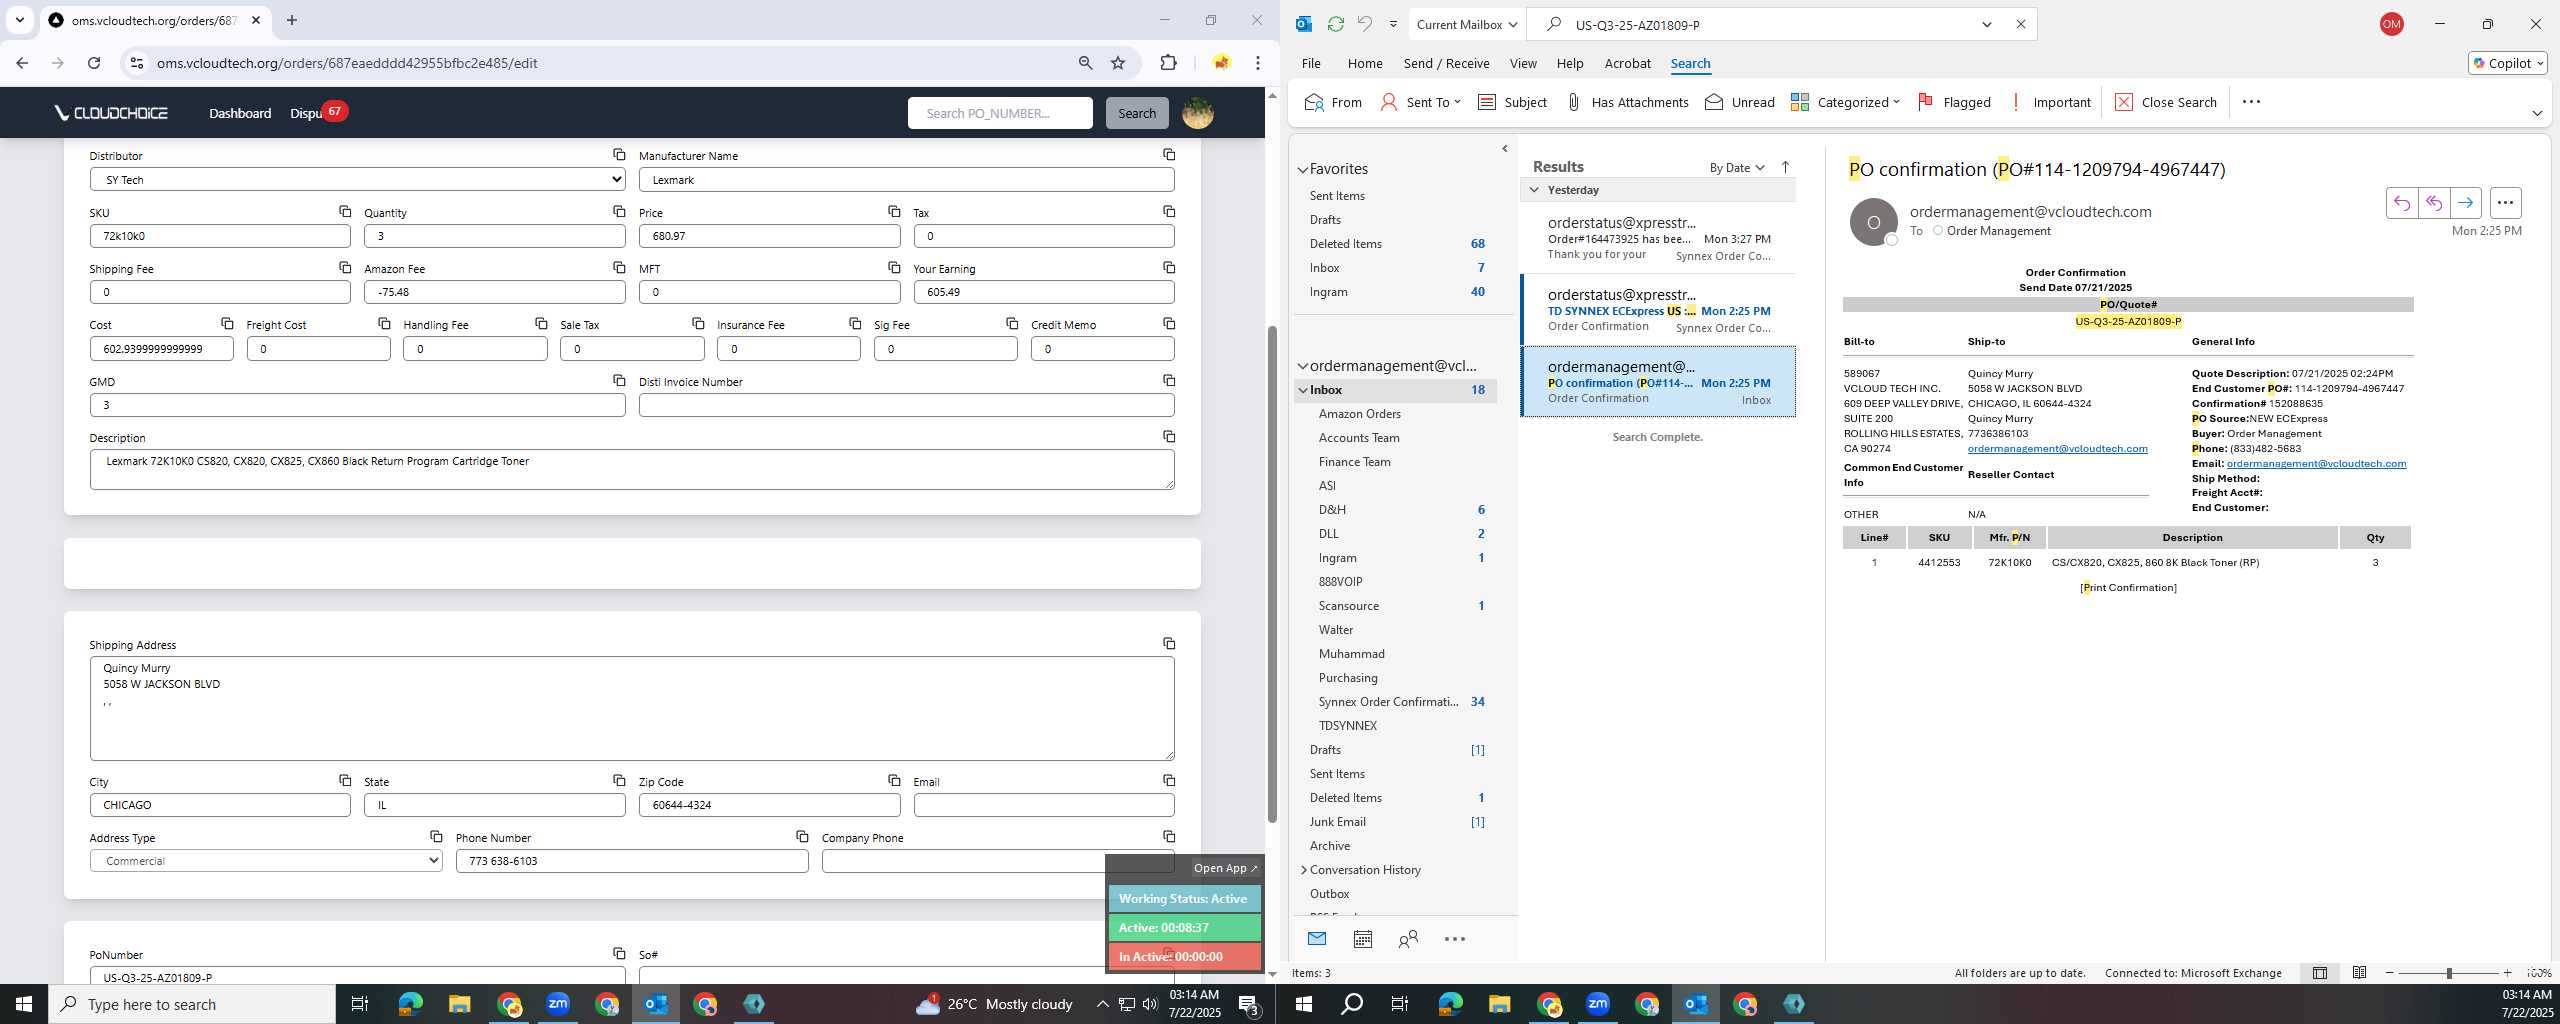
Task: Open the user avatar in CloudChoice header
Action: click(1198, 113)
